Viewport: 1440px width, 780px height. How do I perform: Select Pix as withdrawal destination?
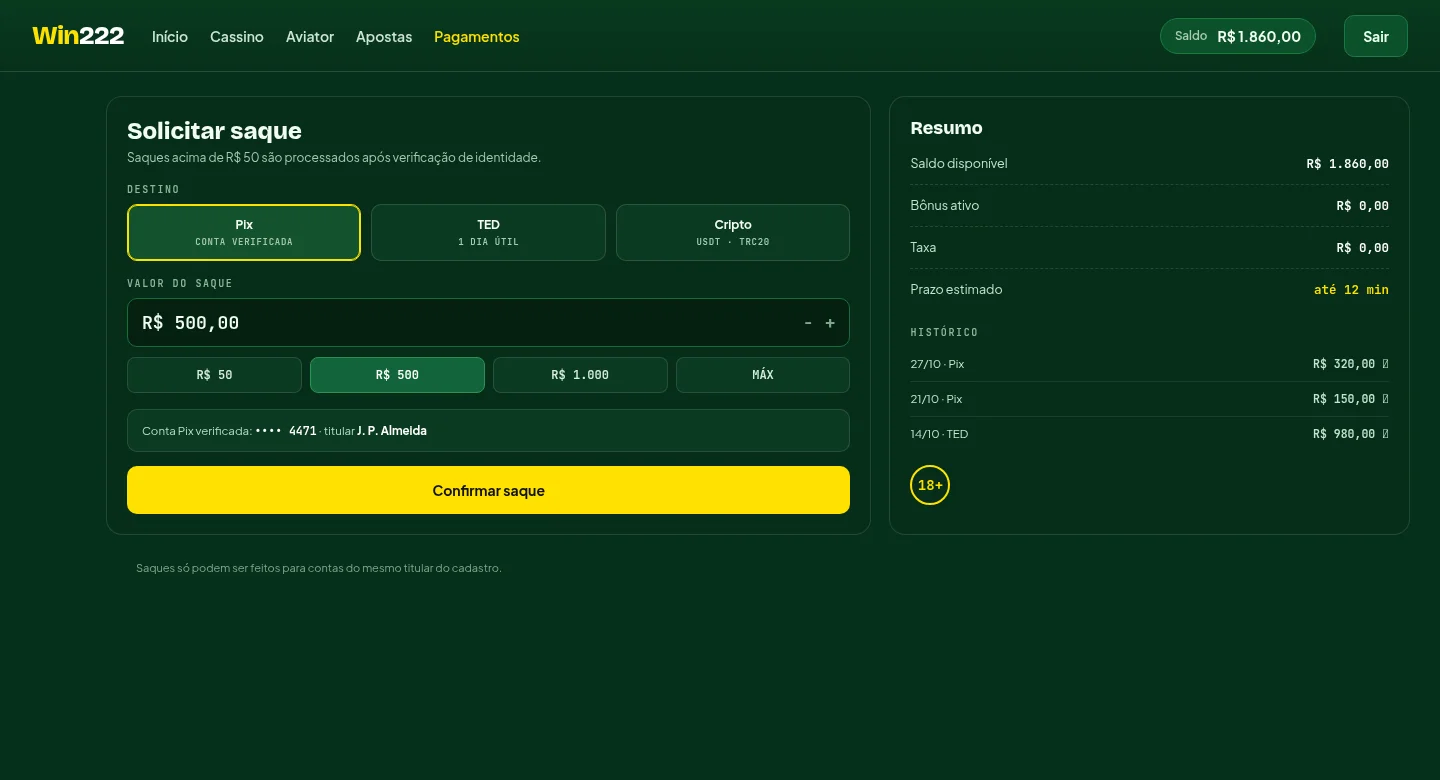click(244, 232)
